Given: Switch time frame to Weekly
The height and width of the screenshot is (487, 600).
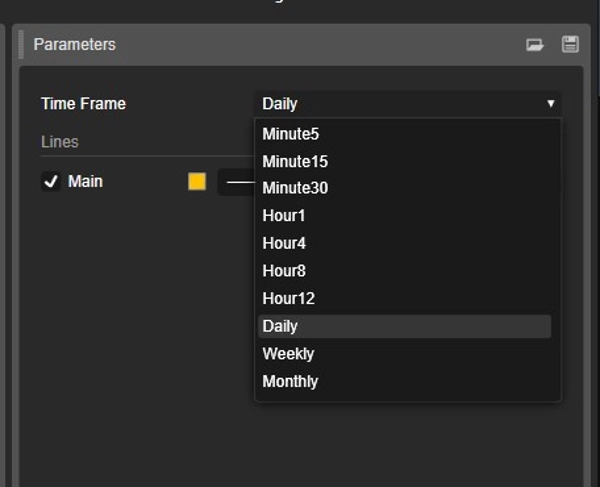Looking at the screenshot, I should coord(288,354).
